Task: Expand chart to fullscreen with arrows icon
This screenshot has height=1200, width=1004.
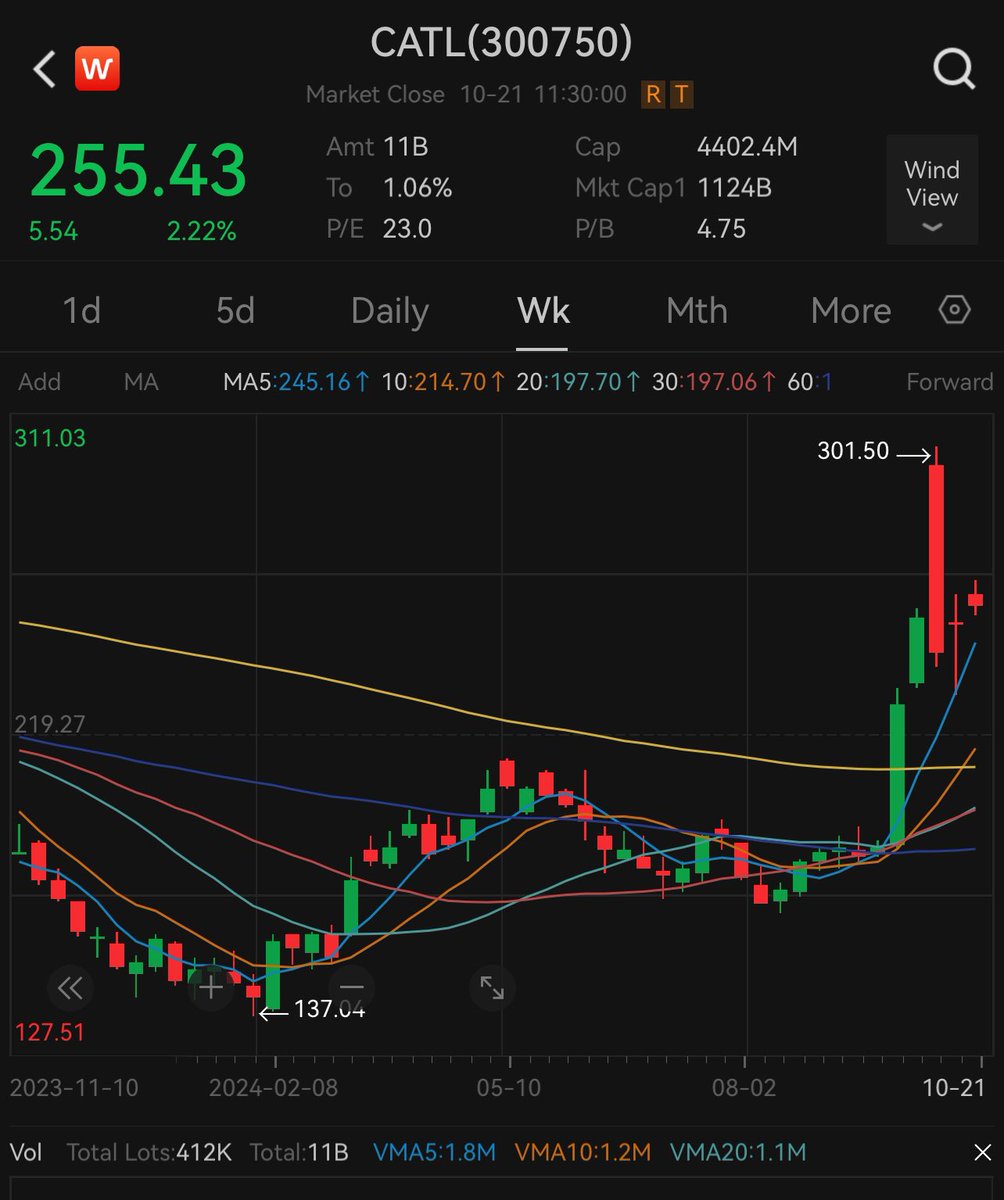Action: 492,989
